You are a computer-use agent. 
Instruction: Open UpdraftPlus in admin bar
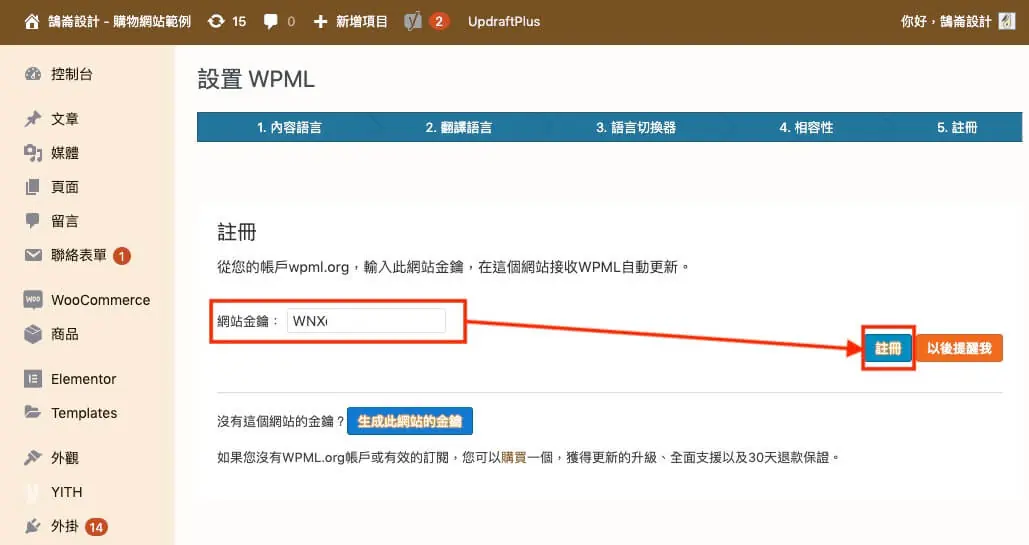pyautogui.click(x=504, y=22)
